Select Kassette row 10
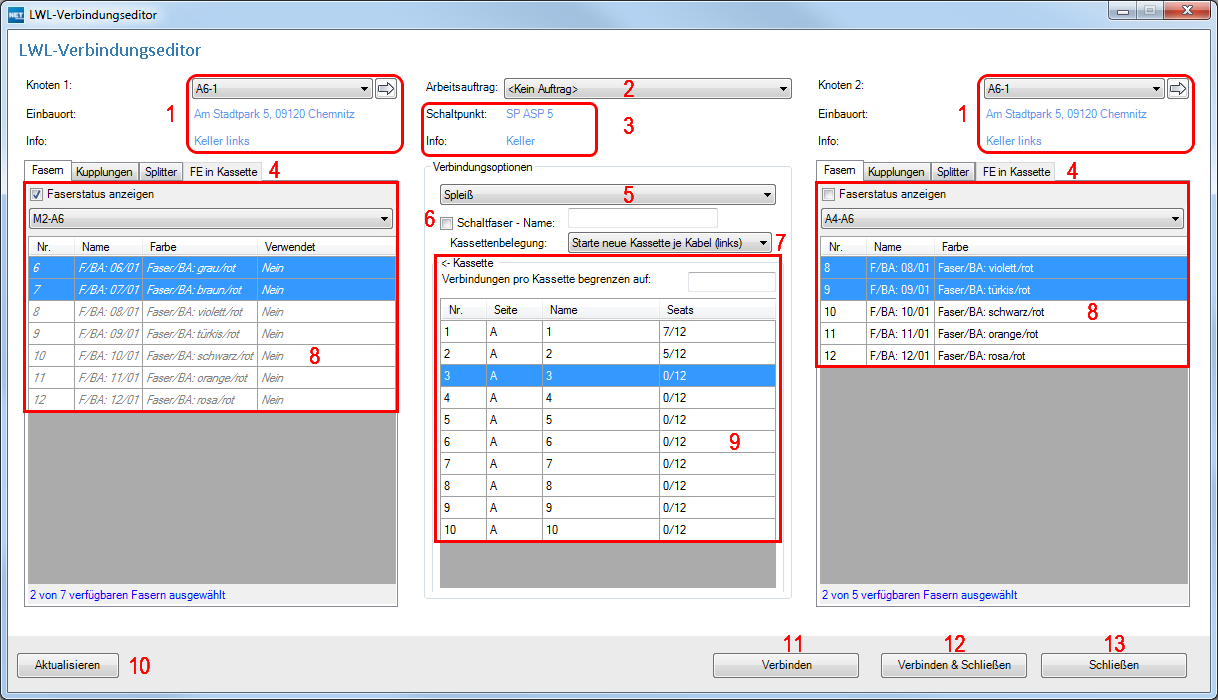 pos(608,530)
